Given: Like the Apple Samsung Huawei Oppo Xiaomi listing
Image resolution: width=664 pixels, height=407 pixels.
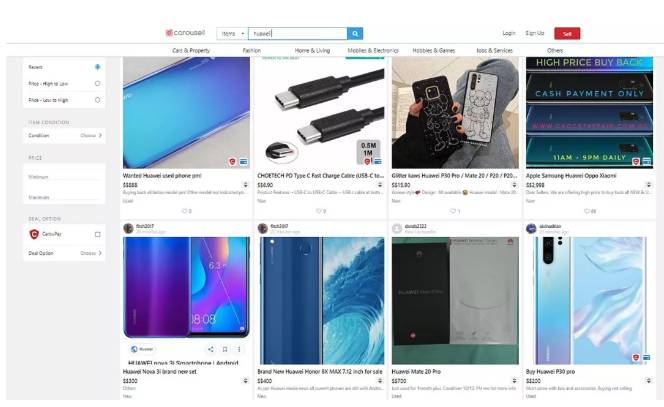Looking at the screenshot, I should 588,211.
